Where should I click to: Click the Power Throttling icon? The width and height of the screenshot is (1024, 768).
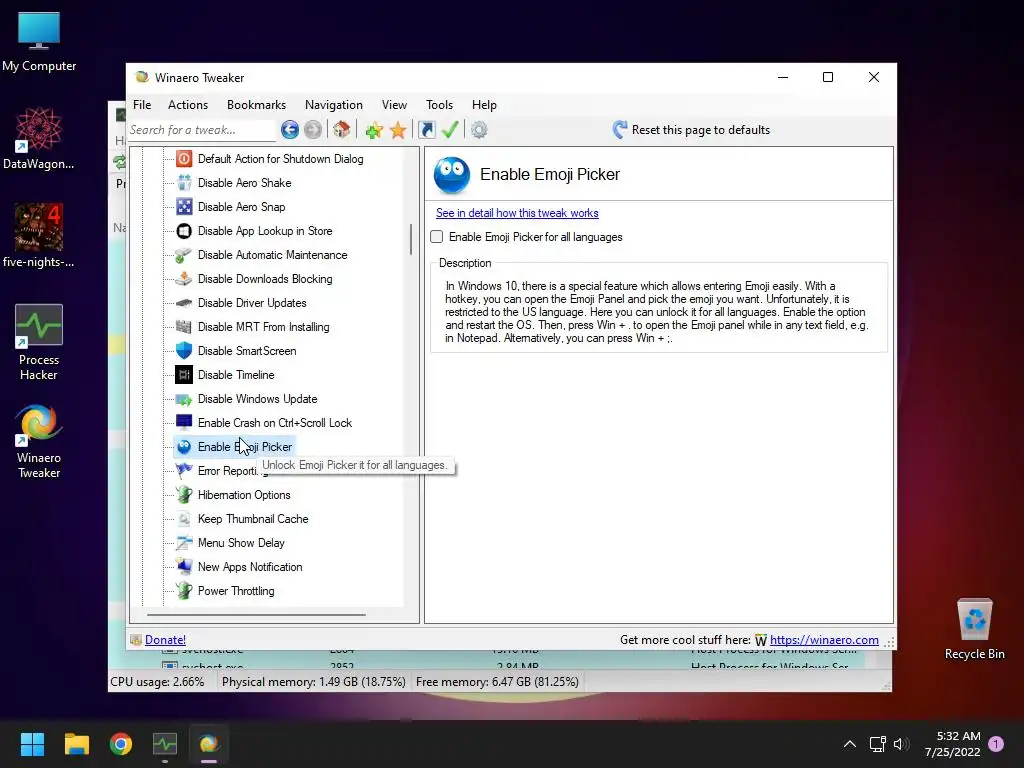(x=184, y=591)
